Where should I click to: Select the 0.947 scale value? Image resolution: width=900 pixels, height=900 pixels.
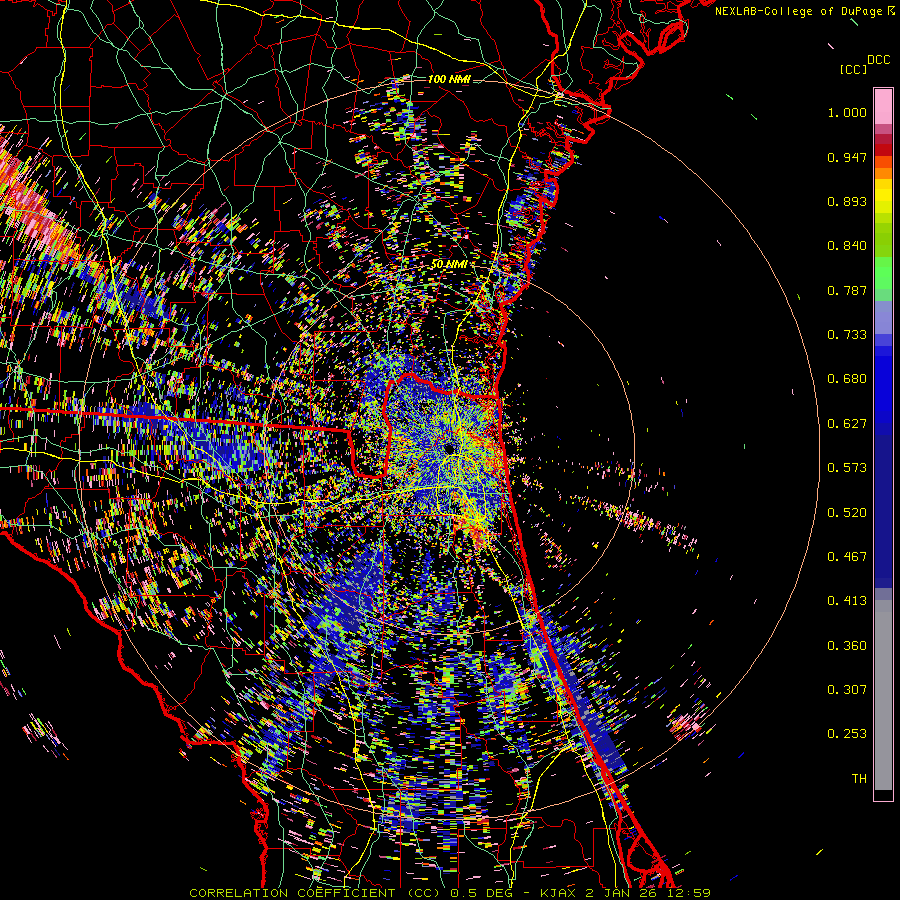coord(847,157)
